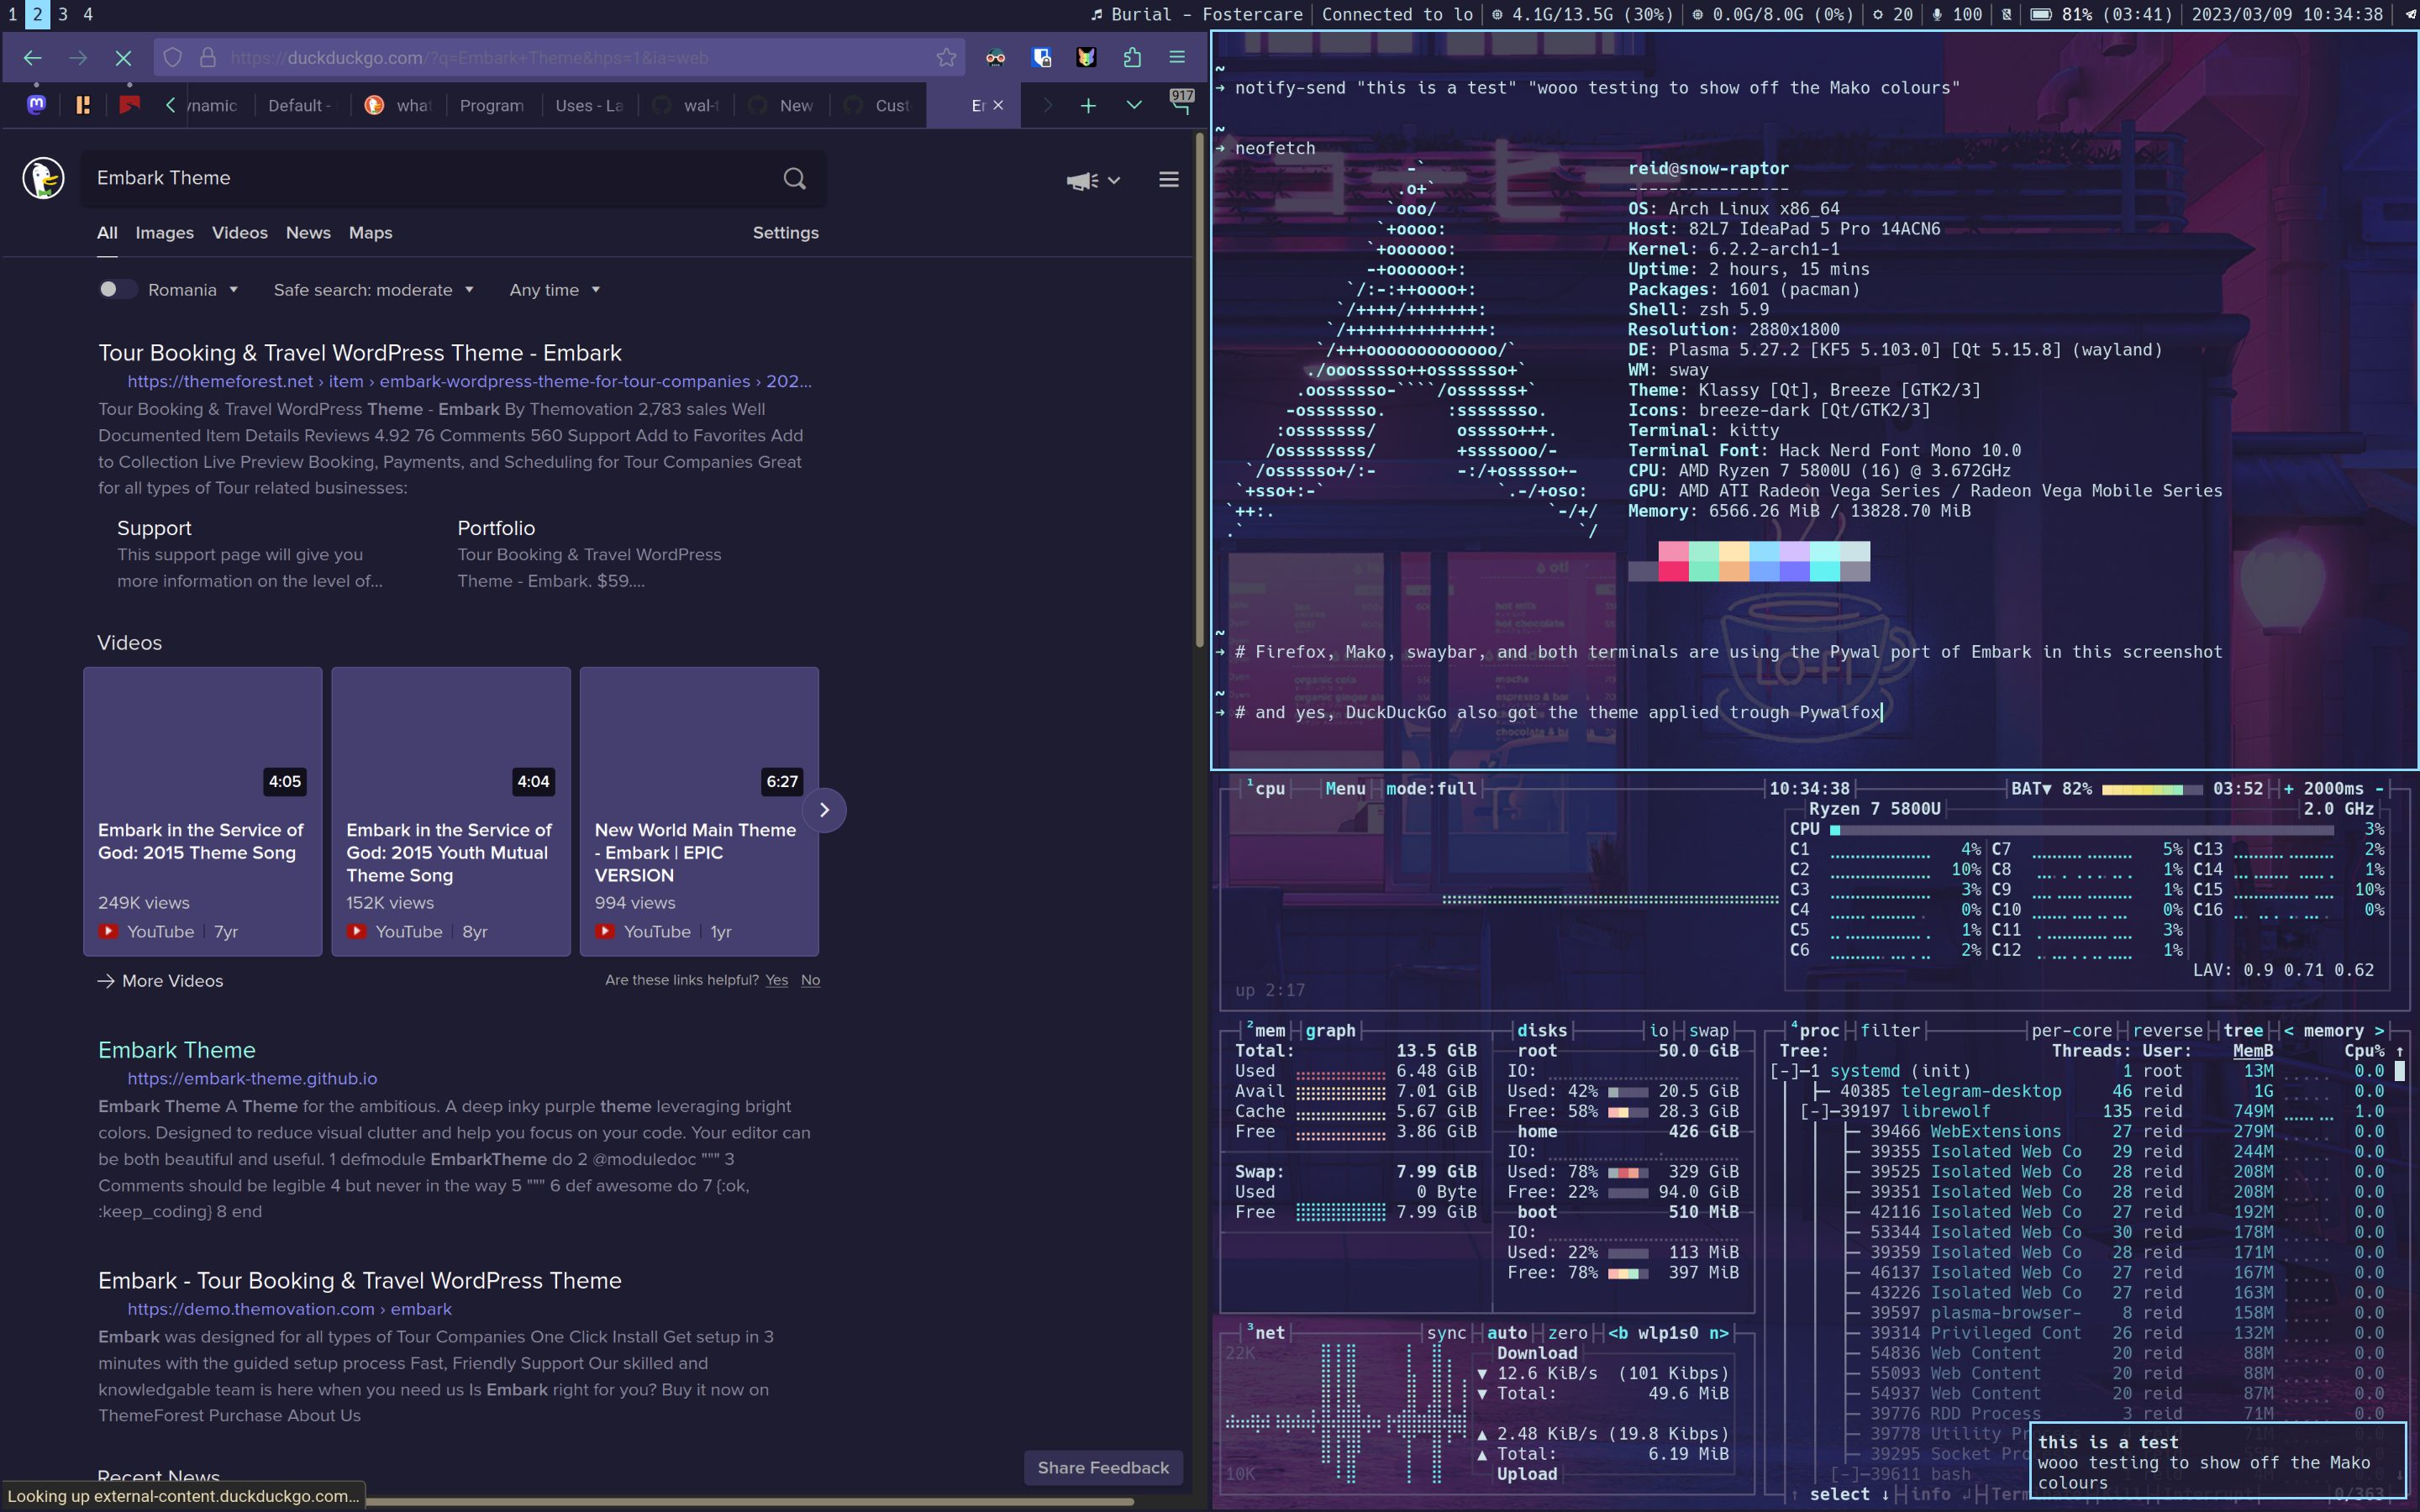The image size is (2420, 1512).
Task: Click the Share Feedback button
Action: 1102,1467
